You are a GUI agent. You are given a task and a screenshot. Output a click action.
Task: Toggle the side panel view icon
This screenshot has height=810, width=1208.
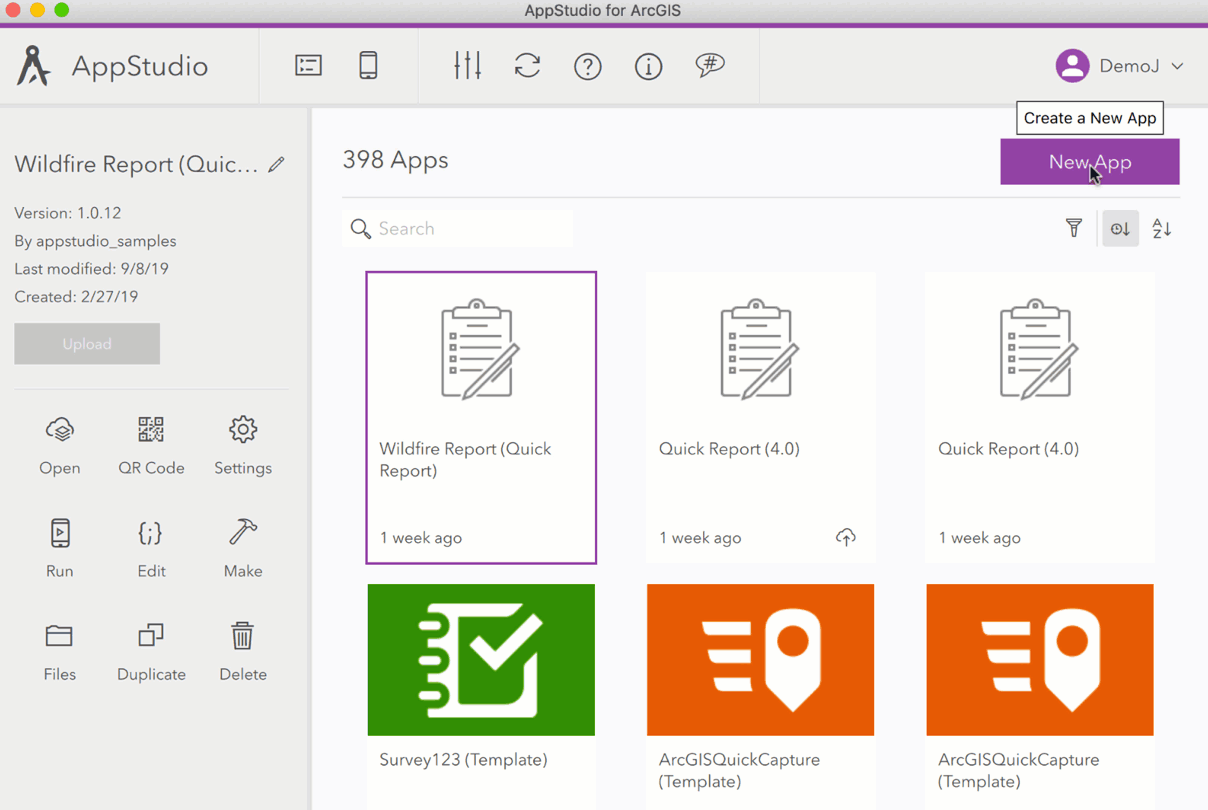(308, 66)
